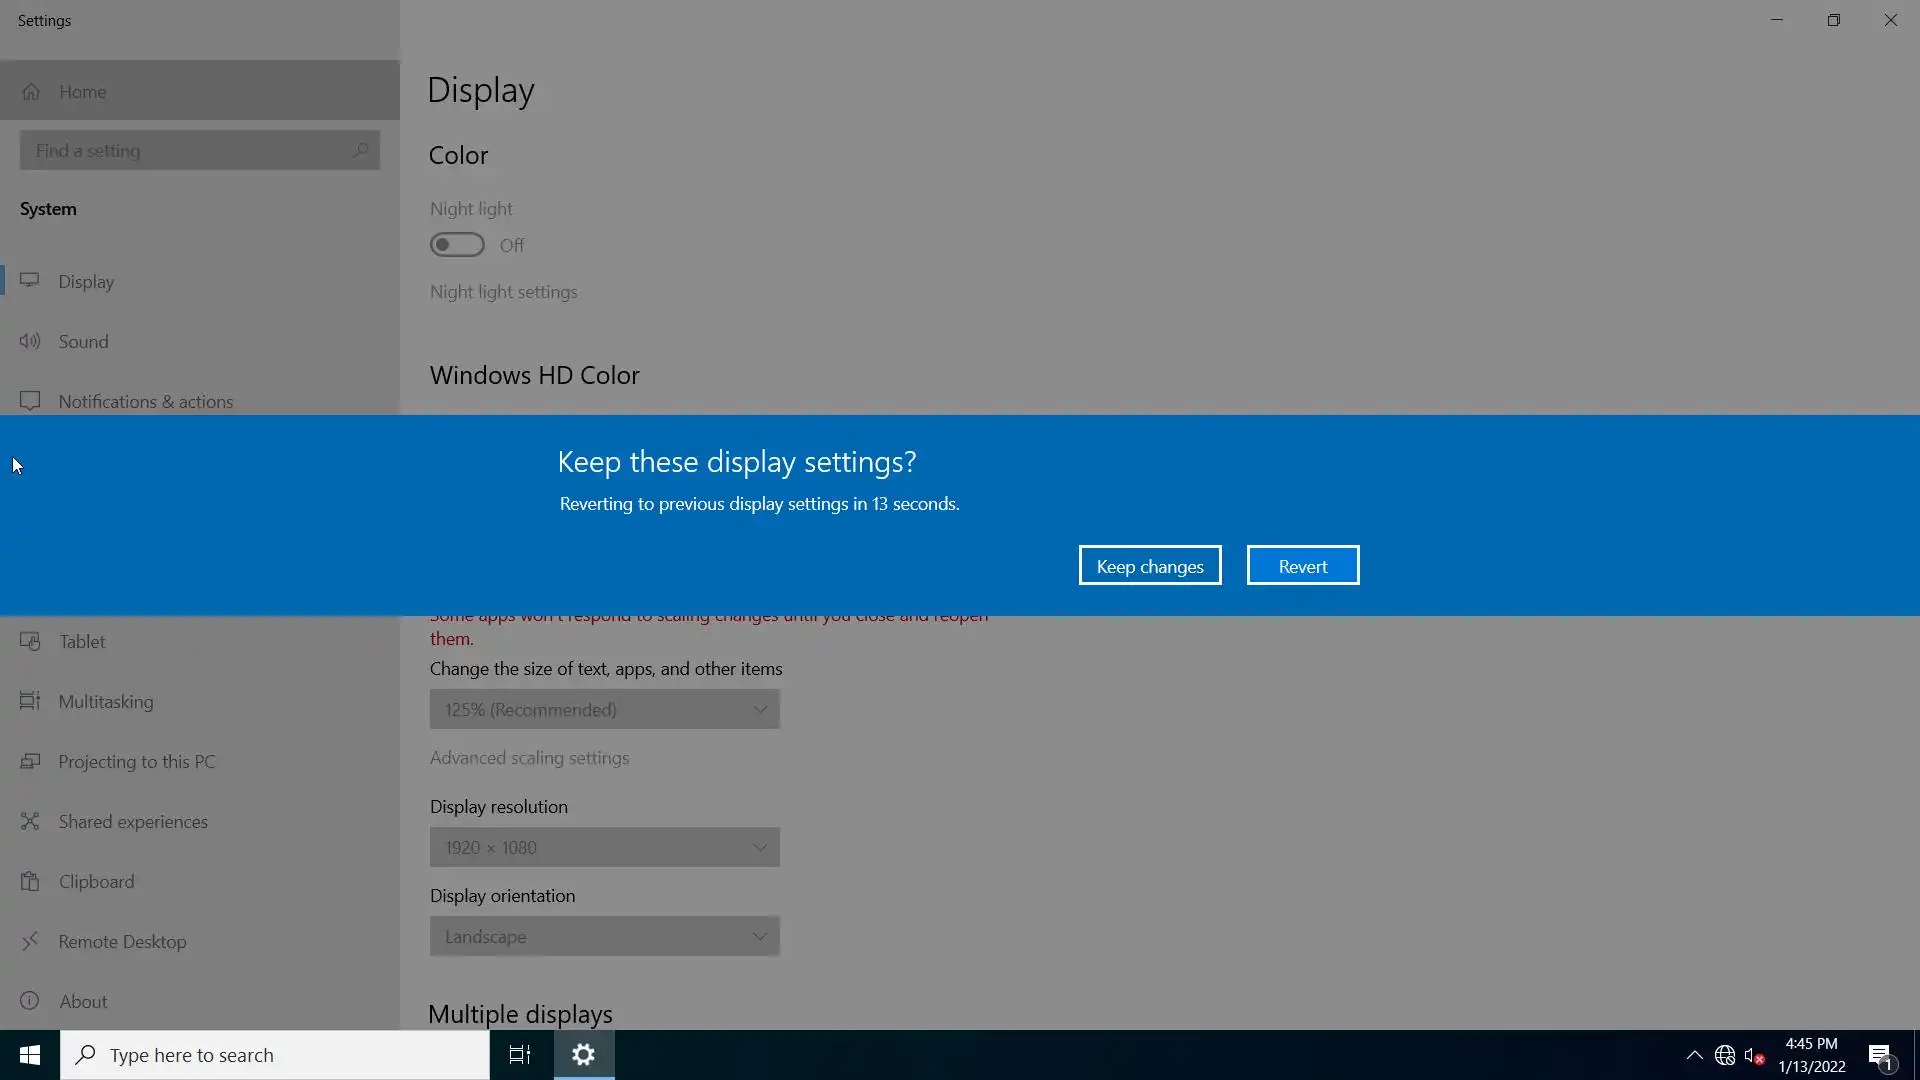This screenshot has width=1920, height=1080.
Task: Click the Revert button
Action: click(x=1302, y=566)
